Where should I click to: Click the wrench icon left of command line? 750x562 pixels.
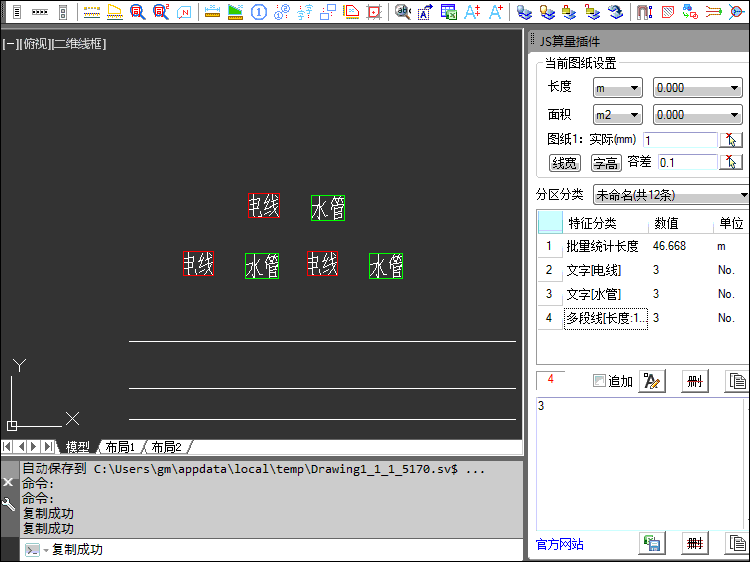point(9,505)
